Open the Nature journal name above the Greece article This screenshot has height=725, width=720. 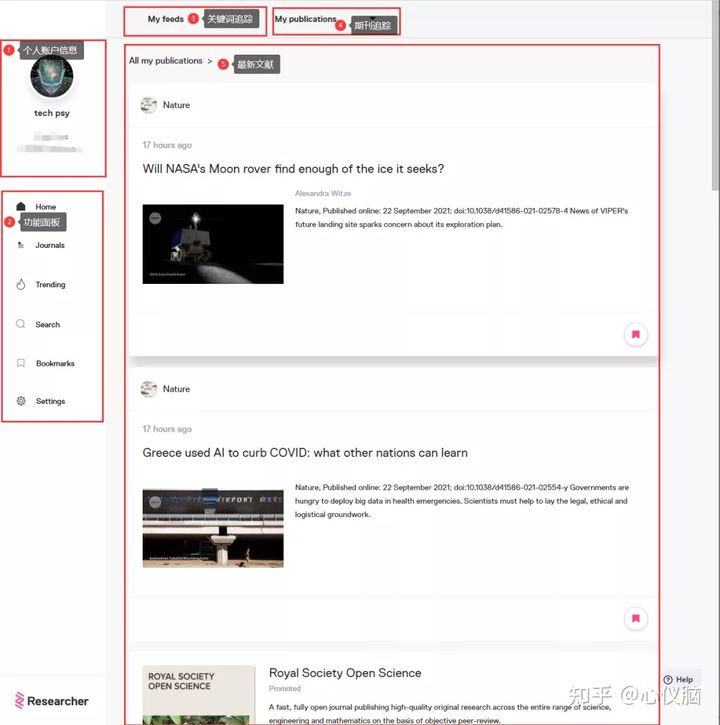click(x=176, y=389)
